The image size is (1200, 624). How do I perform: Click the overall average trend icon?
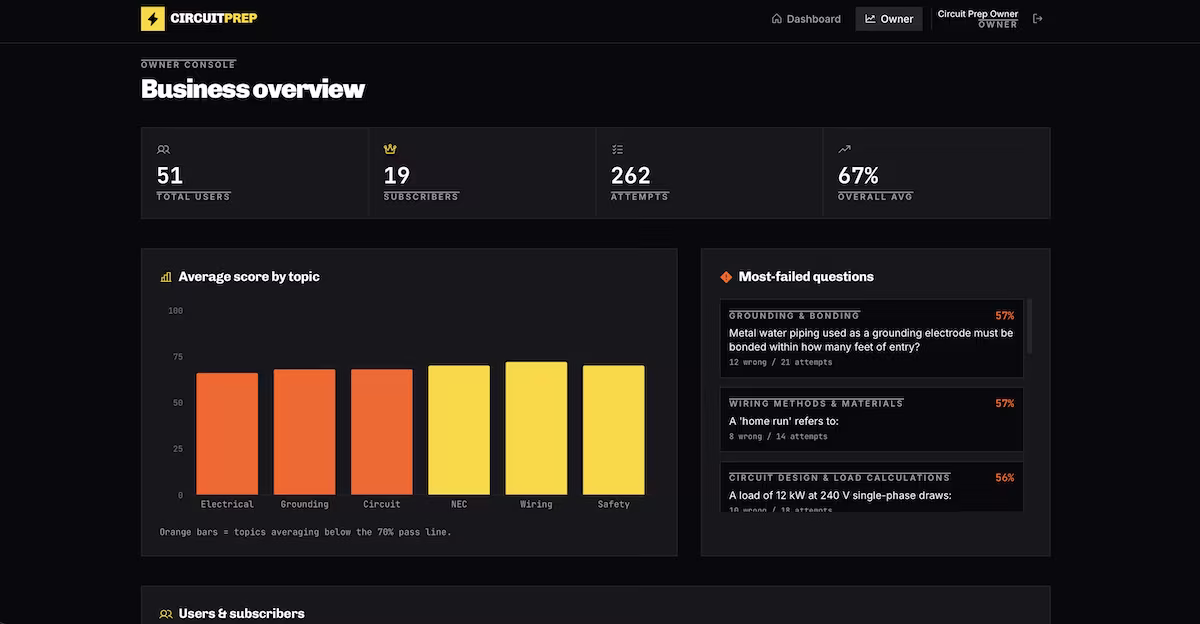pyautogui.click(x=844, y=149)
